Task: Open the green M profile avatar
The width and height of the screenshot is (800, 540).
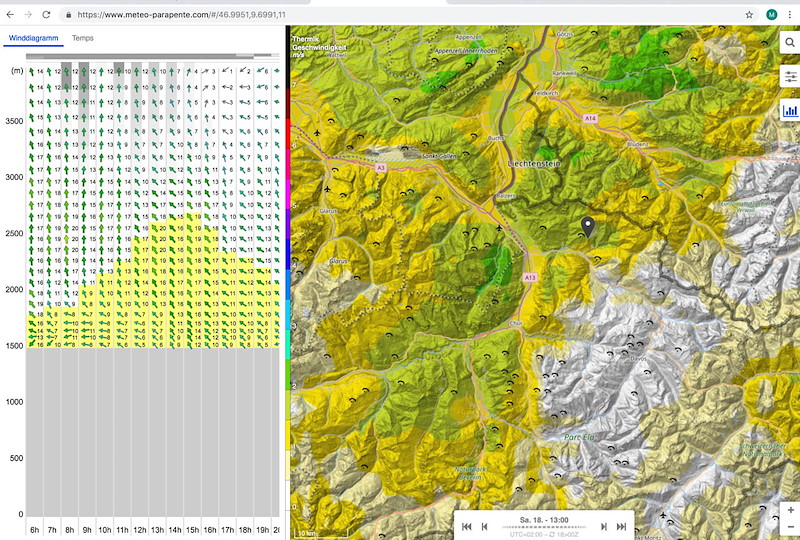Action: pos(771,15)
